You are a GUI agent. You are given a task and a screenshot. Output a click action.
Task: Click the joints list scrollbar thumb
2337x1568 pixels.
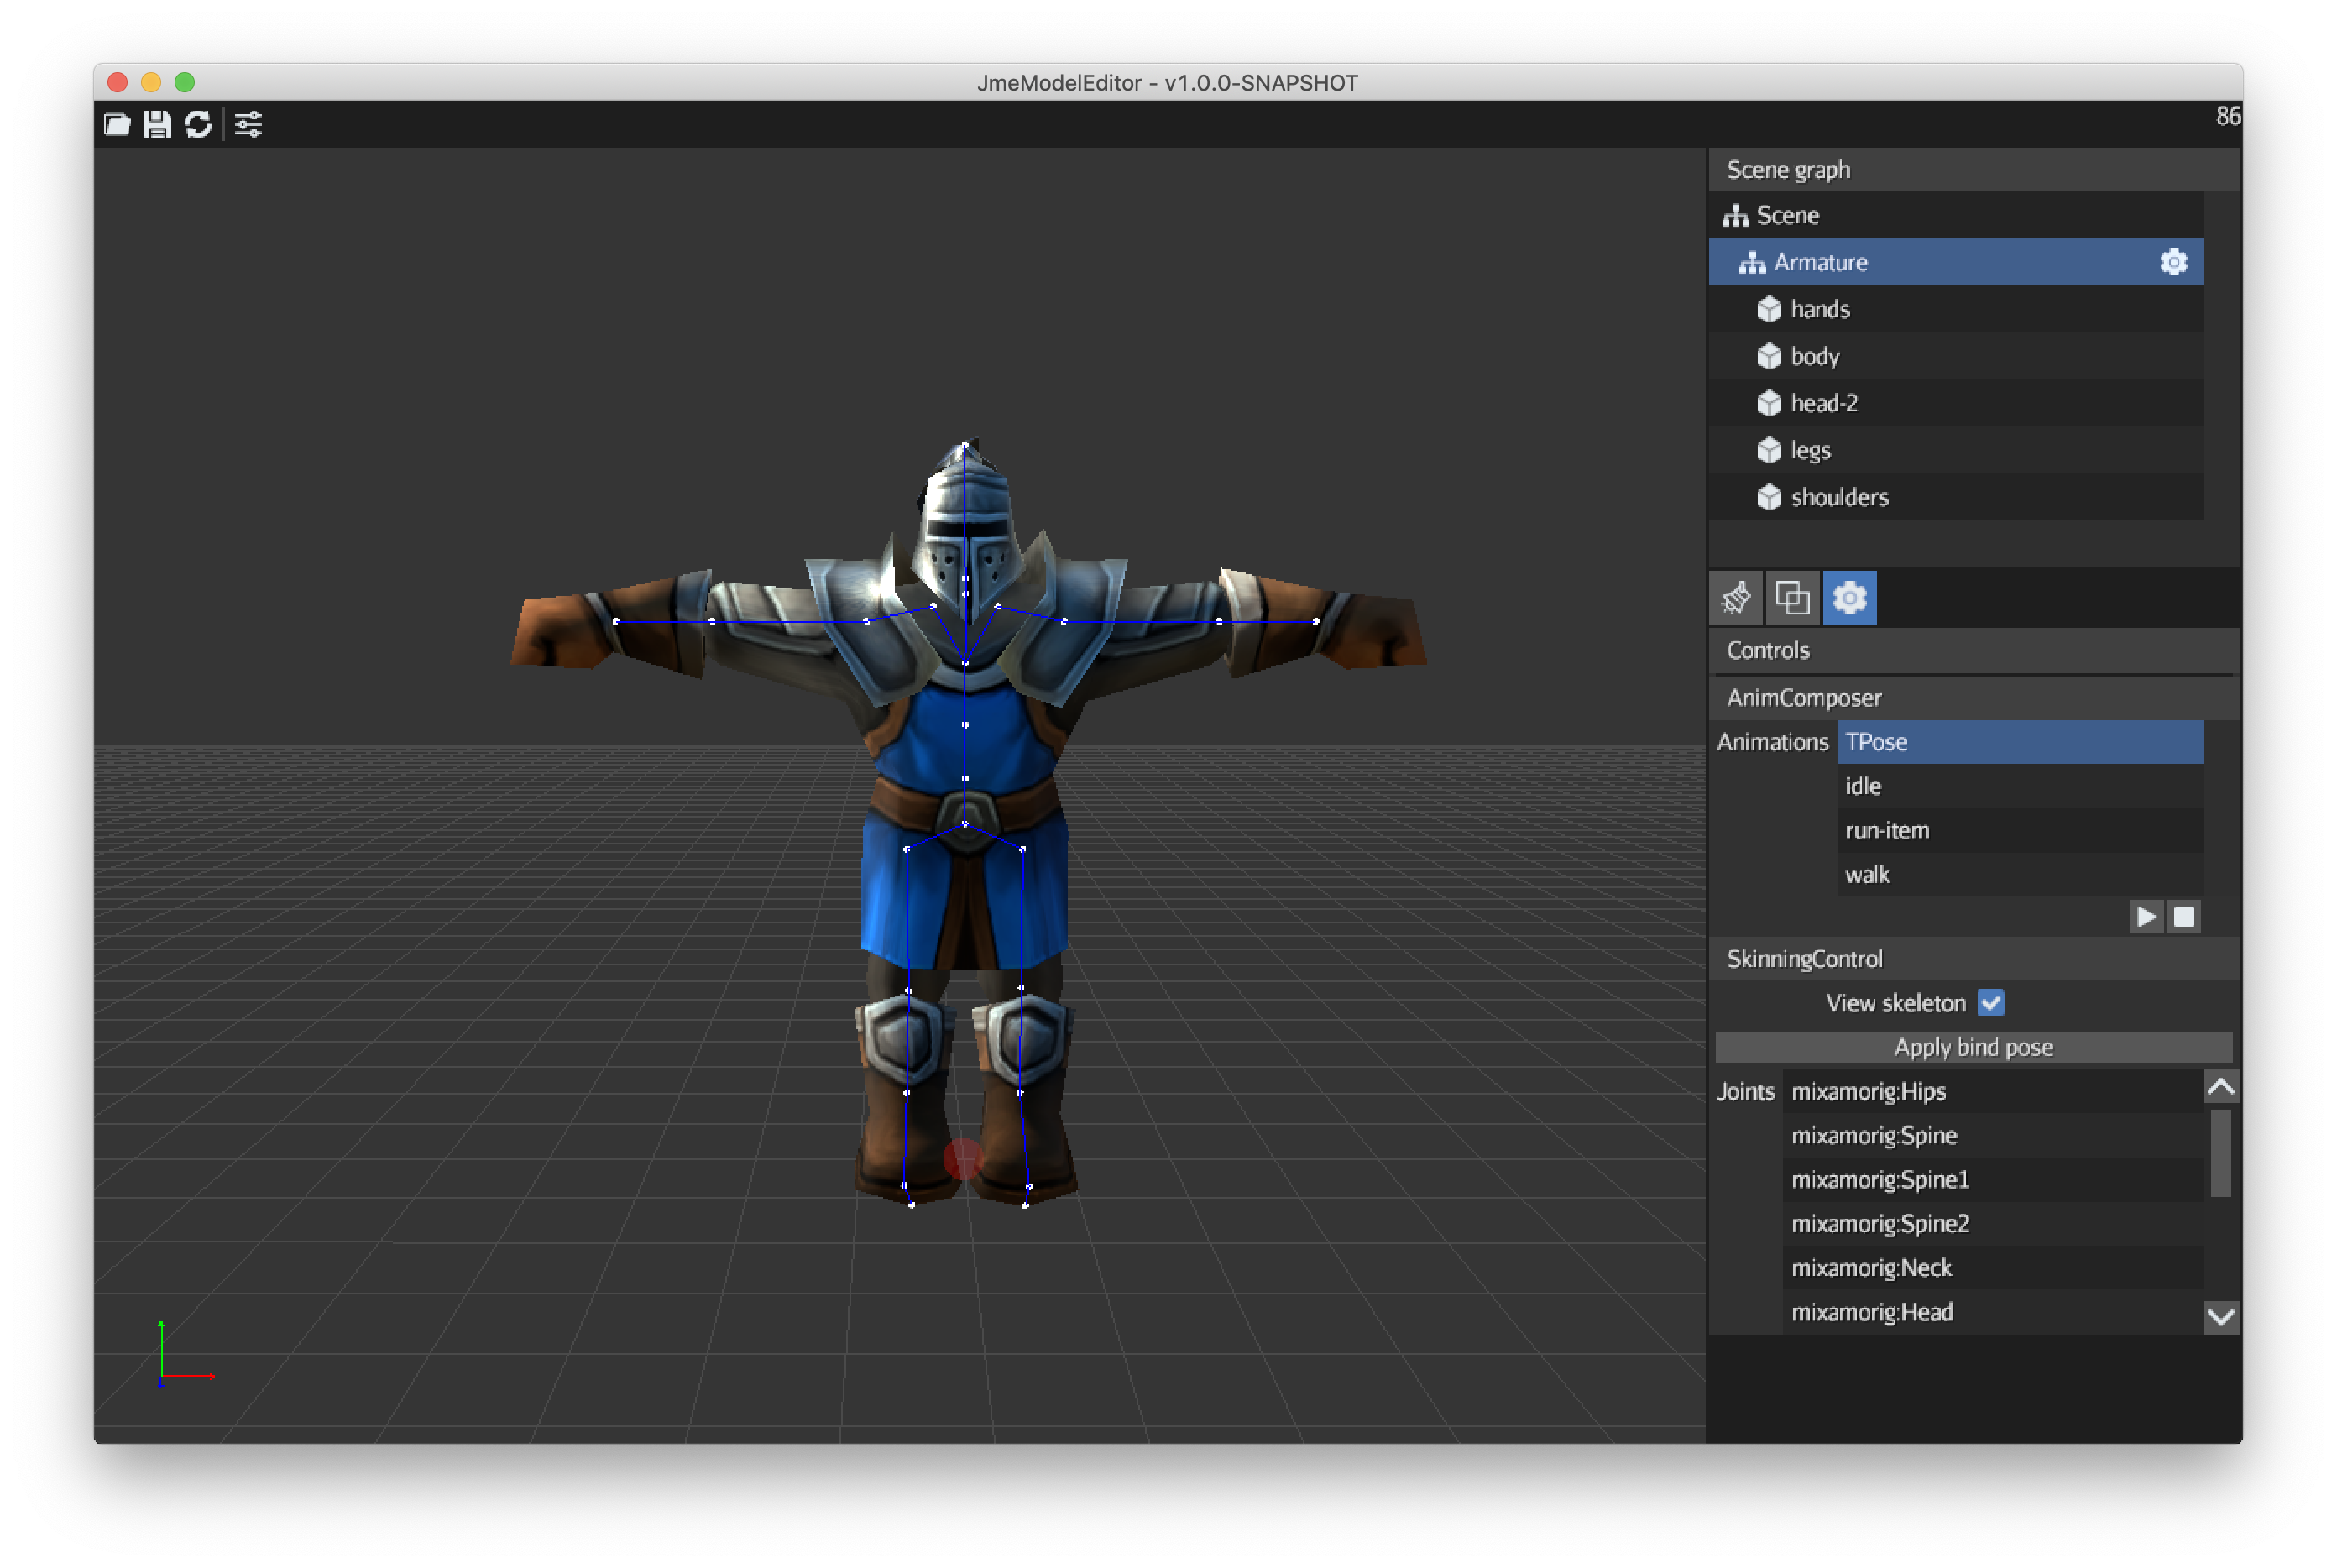pyautogui.click(x=2220, y=1152)
